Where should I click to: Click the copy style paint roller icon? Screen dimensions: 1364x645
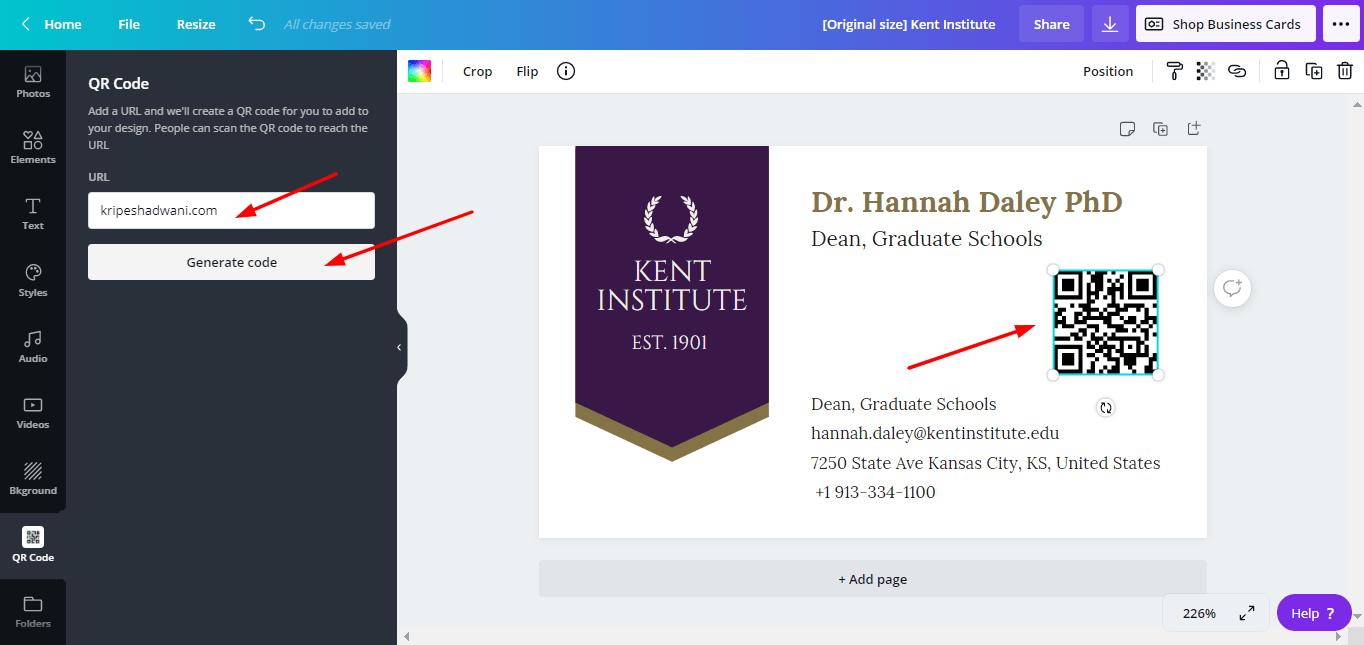pos(1175,71)
